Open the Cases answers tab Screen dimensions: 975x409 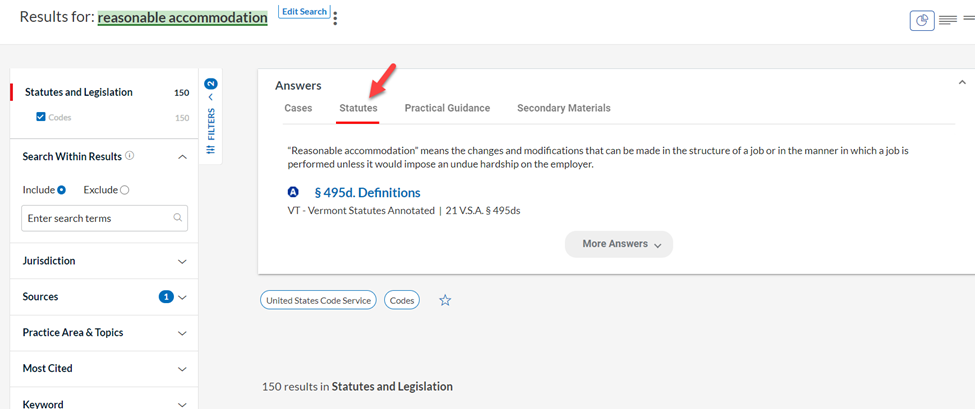point(298,108)
